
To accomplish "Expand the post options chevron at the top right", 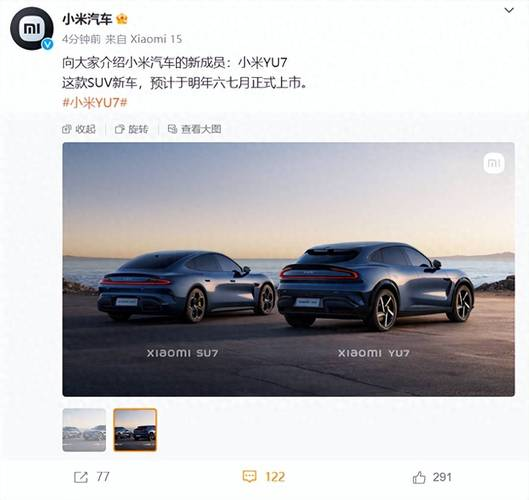I will [509, 11].
